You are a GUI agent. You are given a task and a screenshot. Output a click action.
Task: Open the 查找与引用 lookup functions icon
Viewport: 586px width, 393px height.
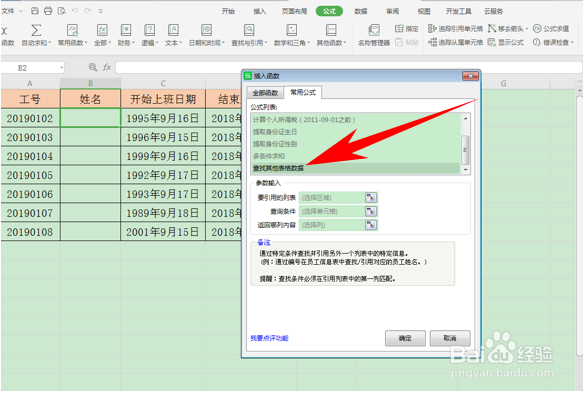tap(249, 30)
